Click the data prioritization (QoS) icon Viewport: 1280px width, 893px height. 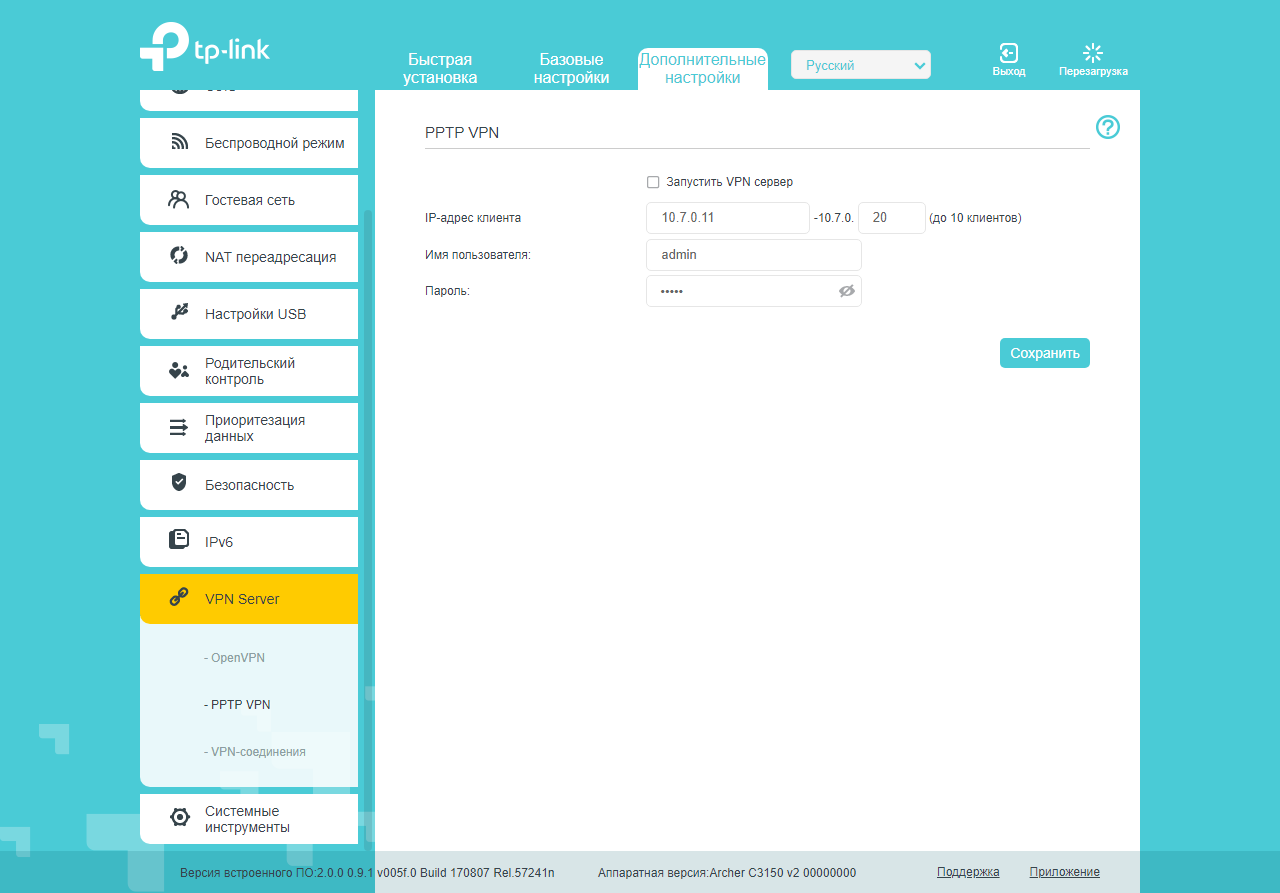(x=179, y=428)
